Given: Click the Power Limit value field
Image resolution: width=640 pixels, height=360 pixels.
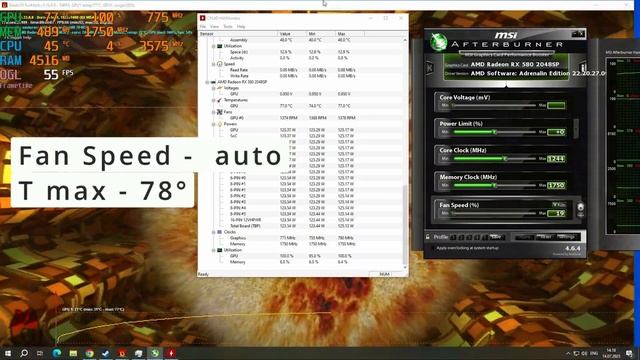Looking at the screenshot, I should point(556,132).
